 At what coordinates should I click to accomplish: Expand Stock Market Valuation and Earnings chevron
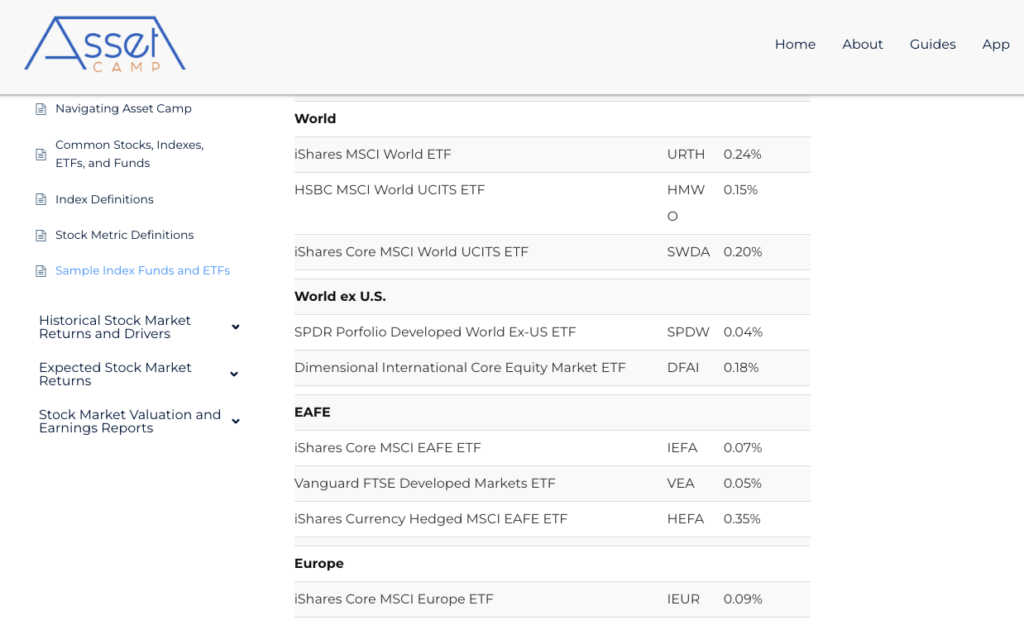(235, 421)
